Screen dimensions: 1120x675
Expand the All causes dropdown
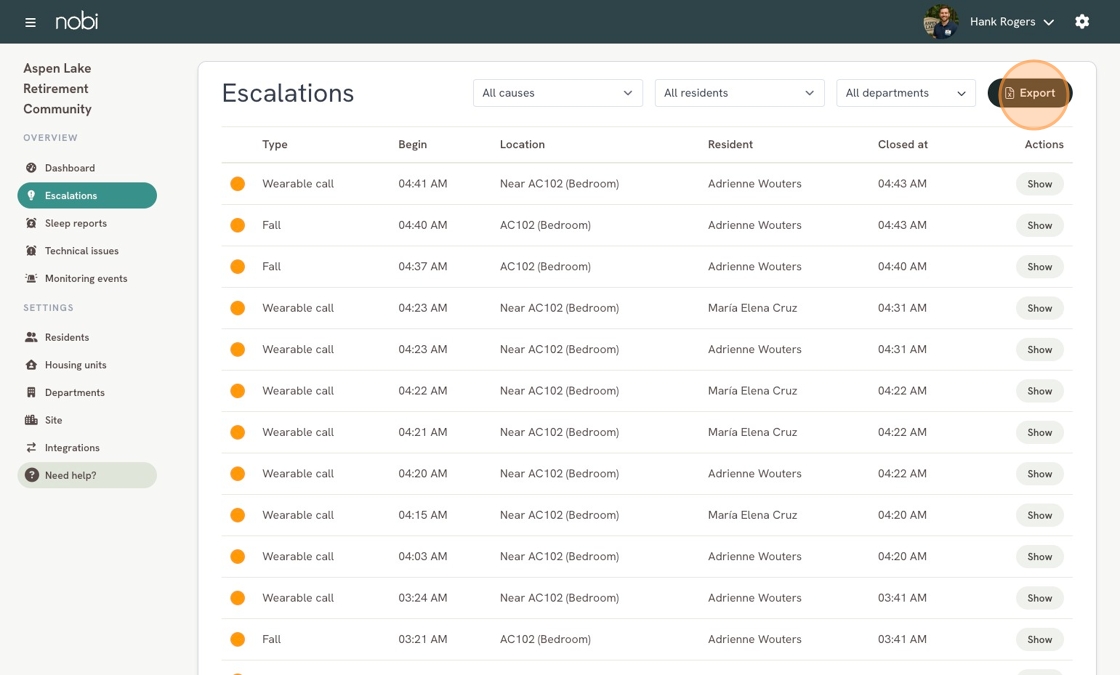(558, 93)
